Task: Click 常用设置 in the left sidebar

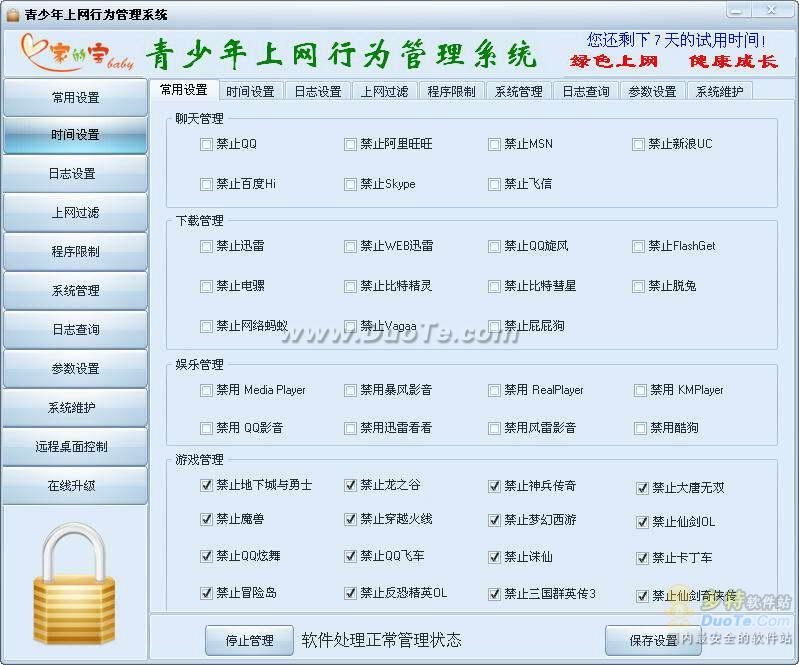Action: point(75,97)
